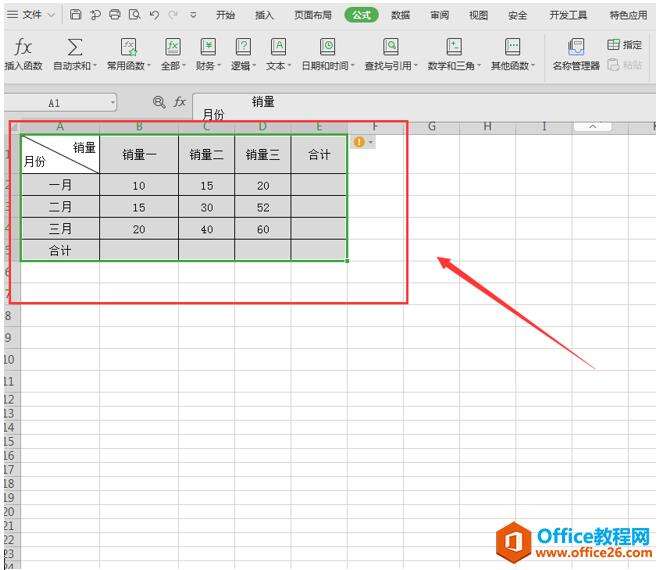659x570 pixels.
Task: Select the 三月 row label cell
Action: [x=60, y=228]
